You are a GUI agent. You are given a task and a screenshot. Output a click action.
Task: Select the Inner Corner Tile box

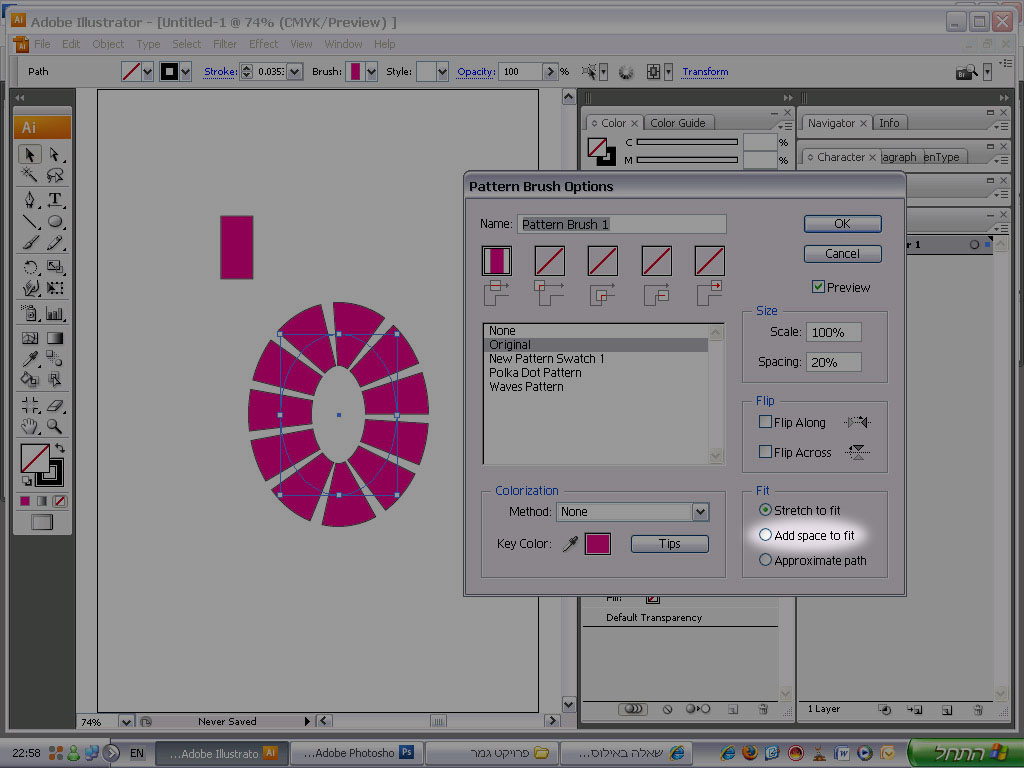coord(602,261)
